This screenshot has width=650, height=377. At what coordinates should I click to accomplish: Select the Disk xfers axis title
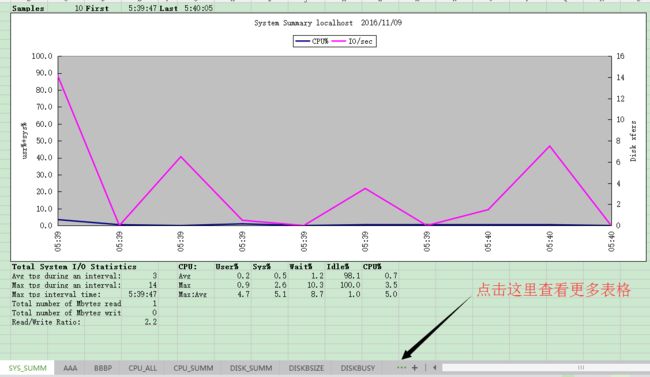[x=633, y=141]
